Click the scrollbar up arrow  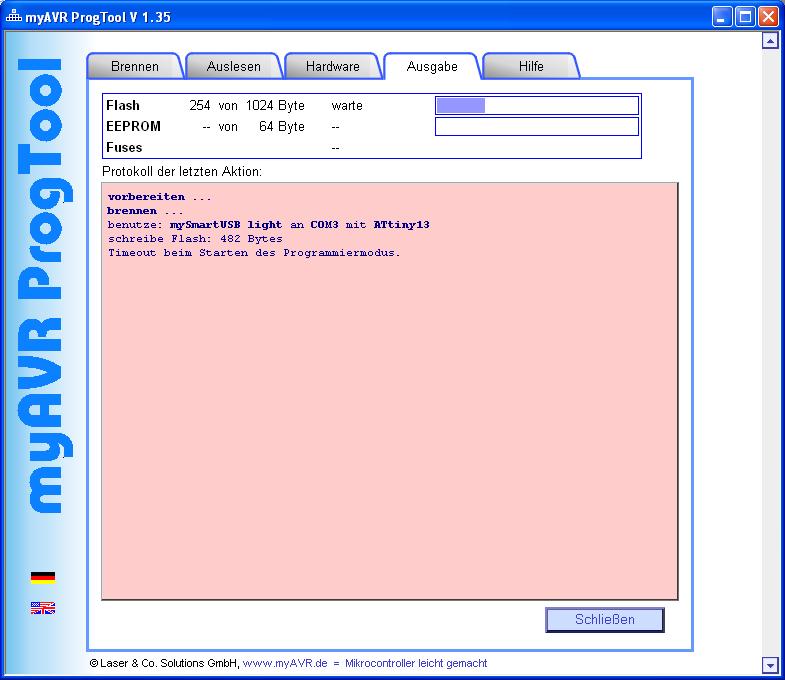tap(770, 40)
